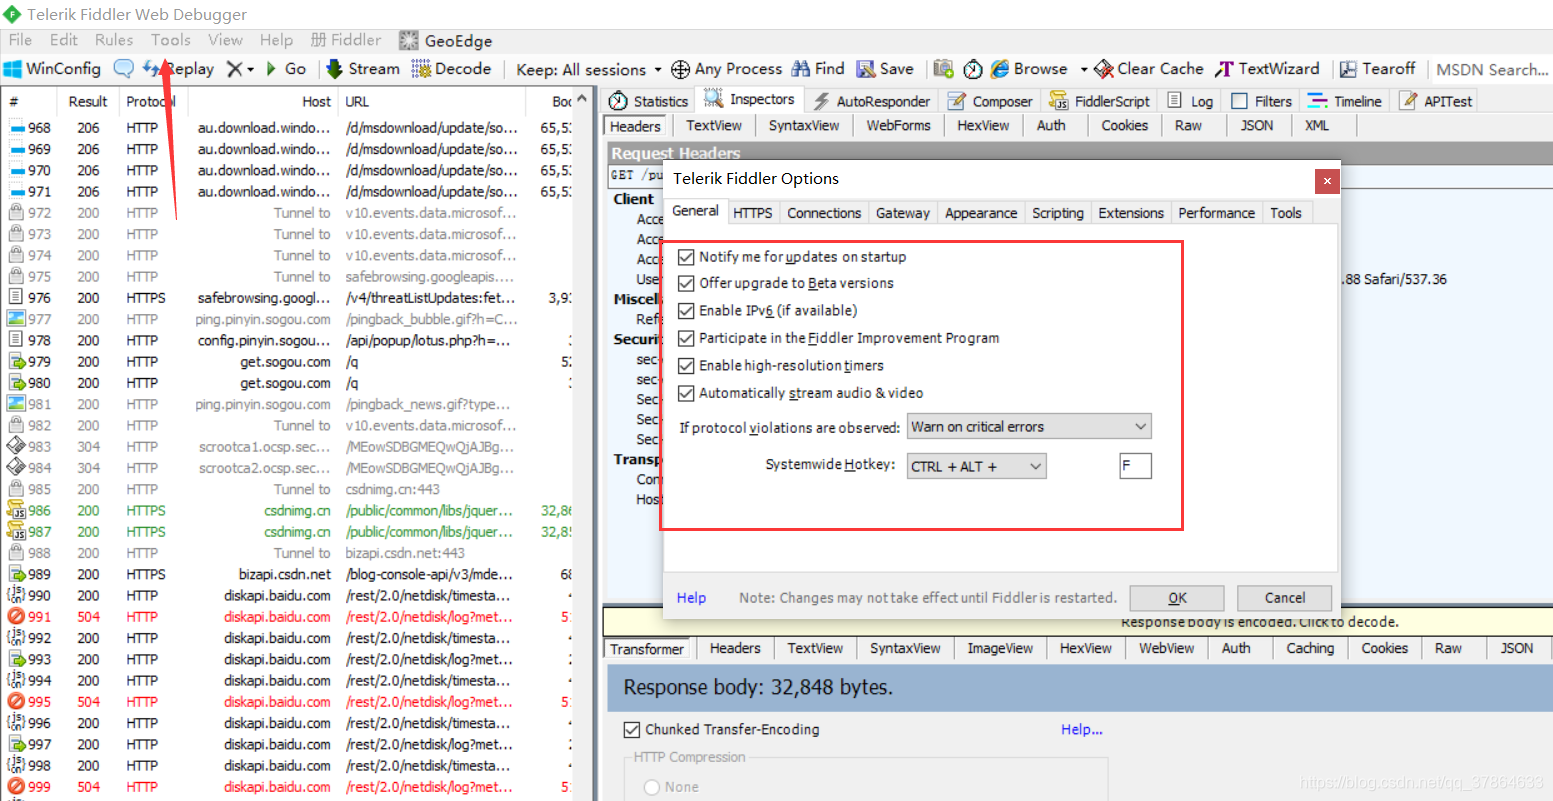Click the Stream toolbar button

click(x=363, y=69)
